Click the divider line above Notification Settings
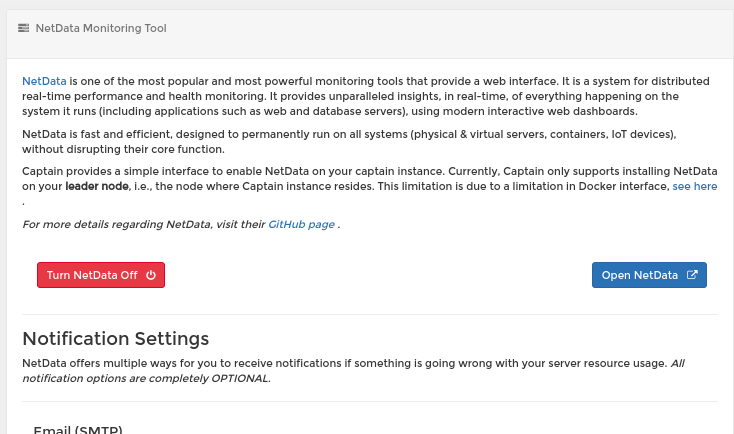734x434 pixels. click(370, 315)
